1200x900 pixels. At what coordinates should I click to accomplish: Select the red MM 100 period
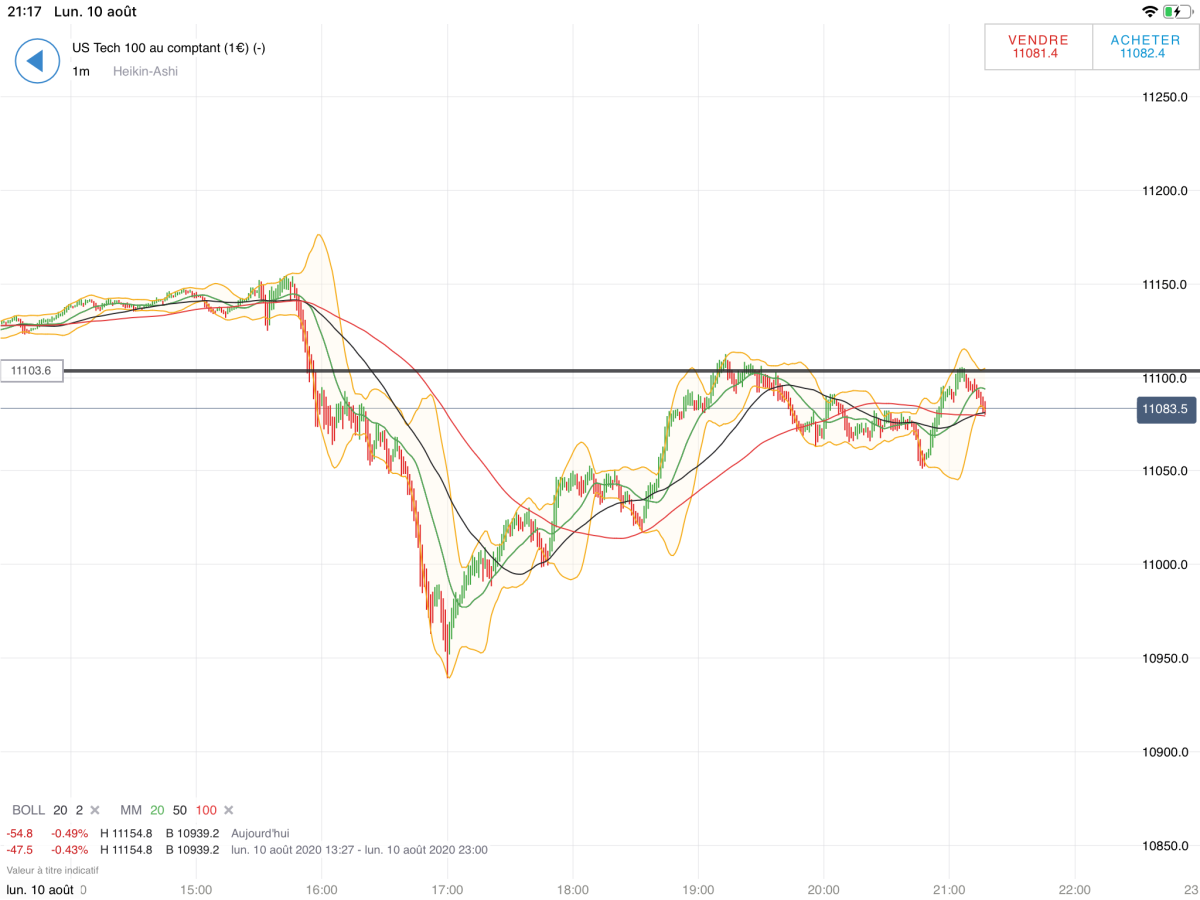tap(206, 810)
